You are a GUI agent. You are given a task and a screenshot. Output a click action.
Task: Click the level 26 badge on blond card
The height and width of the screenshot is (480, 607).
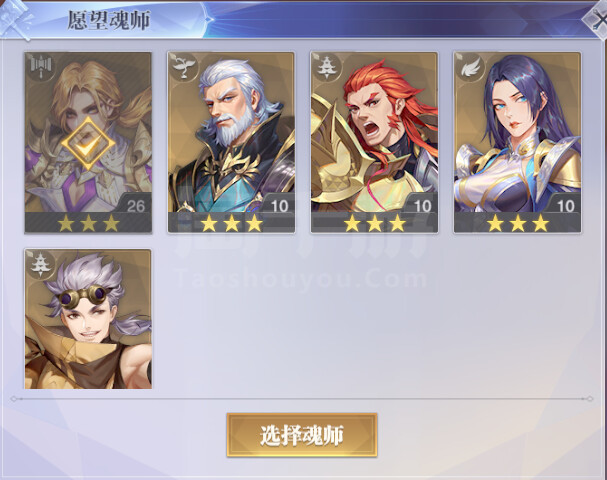[x=135, y=205]
